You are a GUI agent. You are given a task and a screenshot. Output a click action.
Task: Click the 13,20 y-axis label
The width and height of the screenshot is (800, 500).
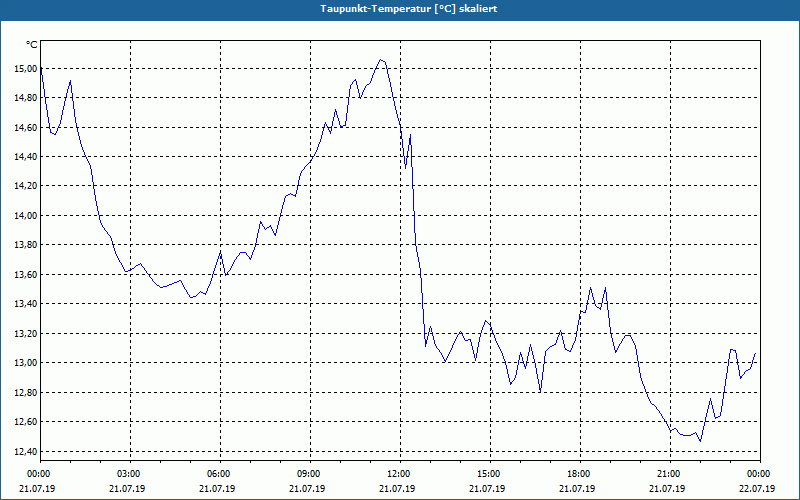(25, 334)
